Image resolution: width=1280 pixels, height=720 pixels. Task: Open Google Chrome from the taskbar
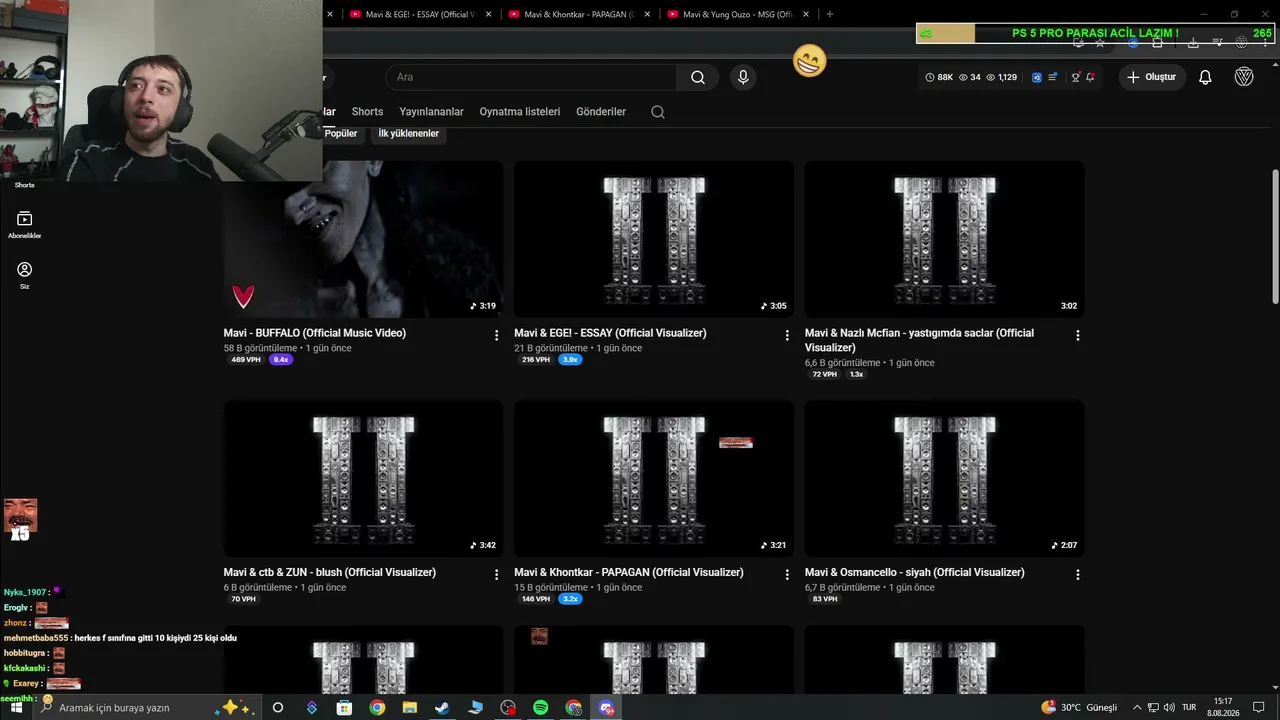(x=377, y=708)
